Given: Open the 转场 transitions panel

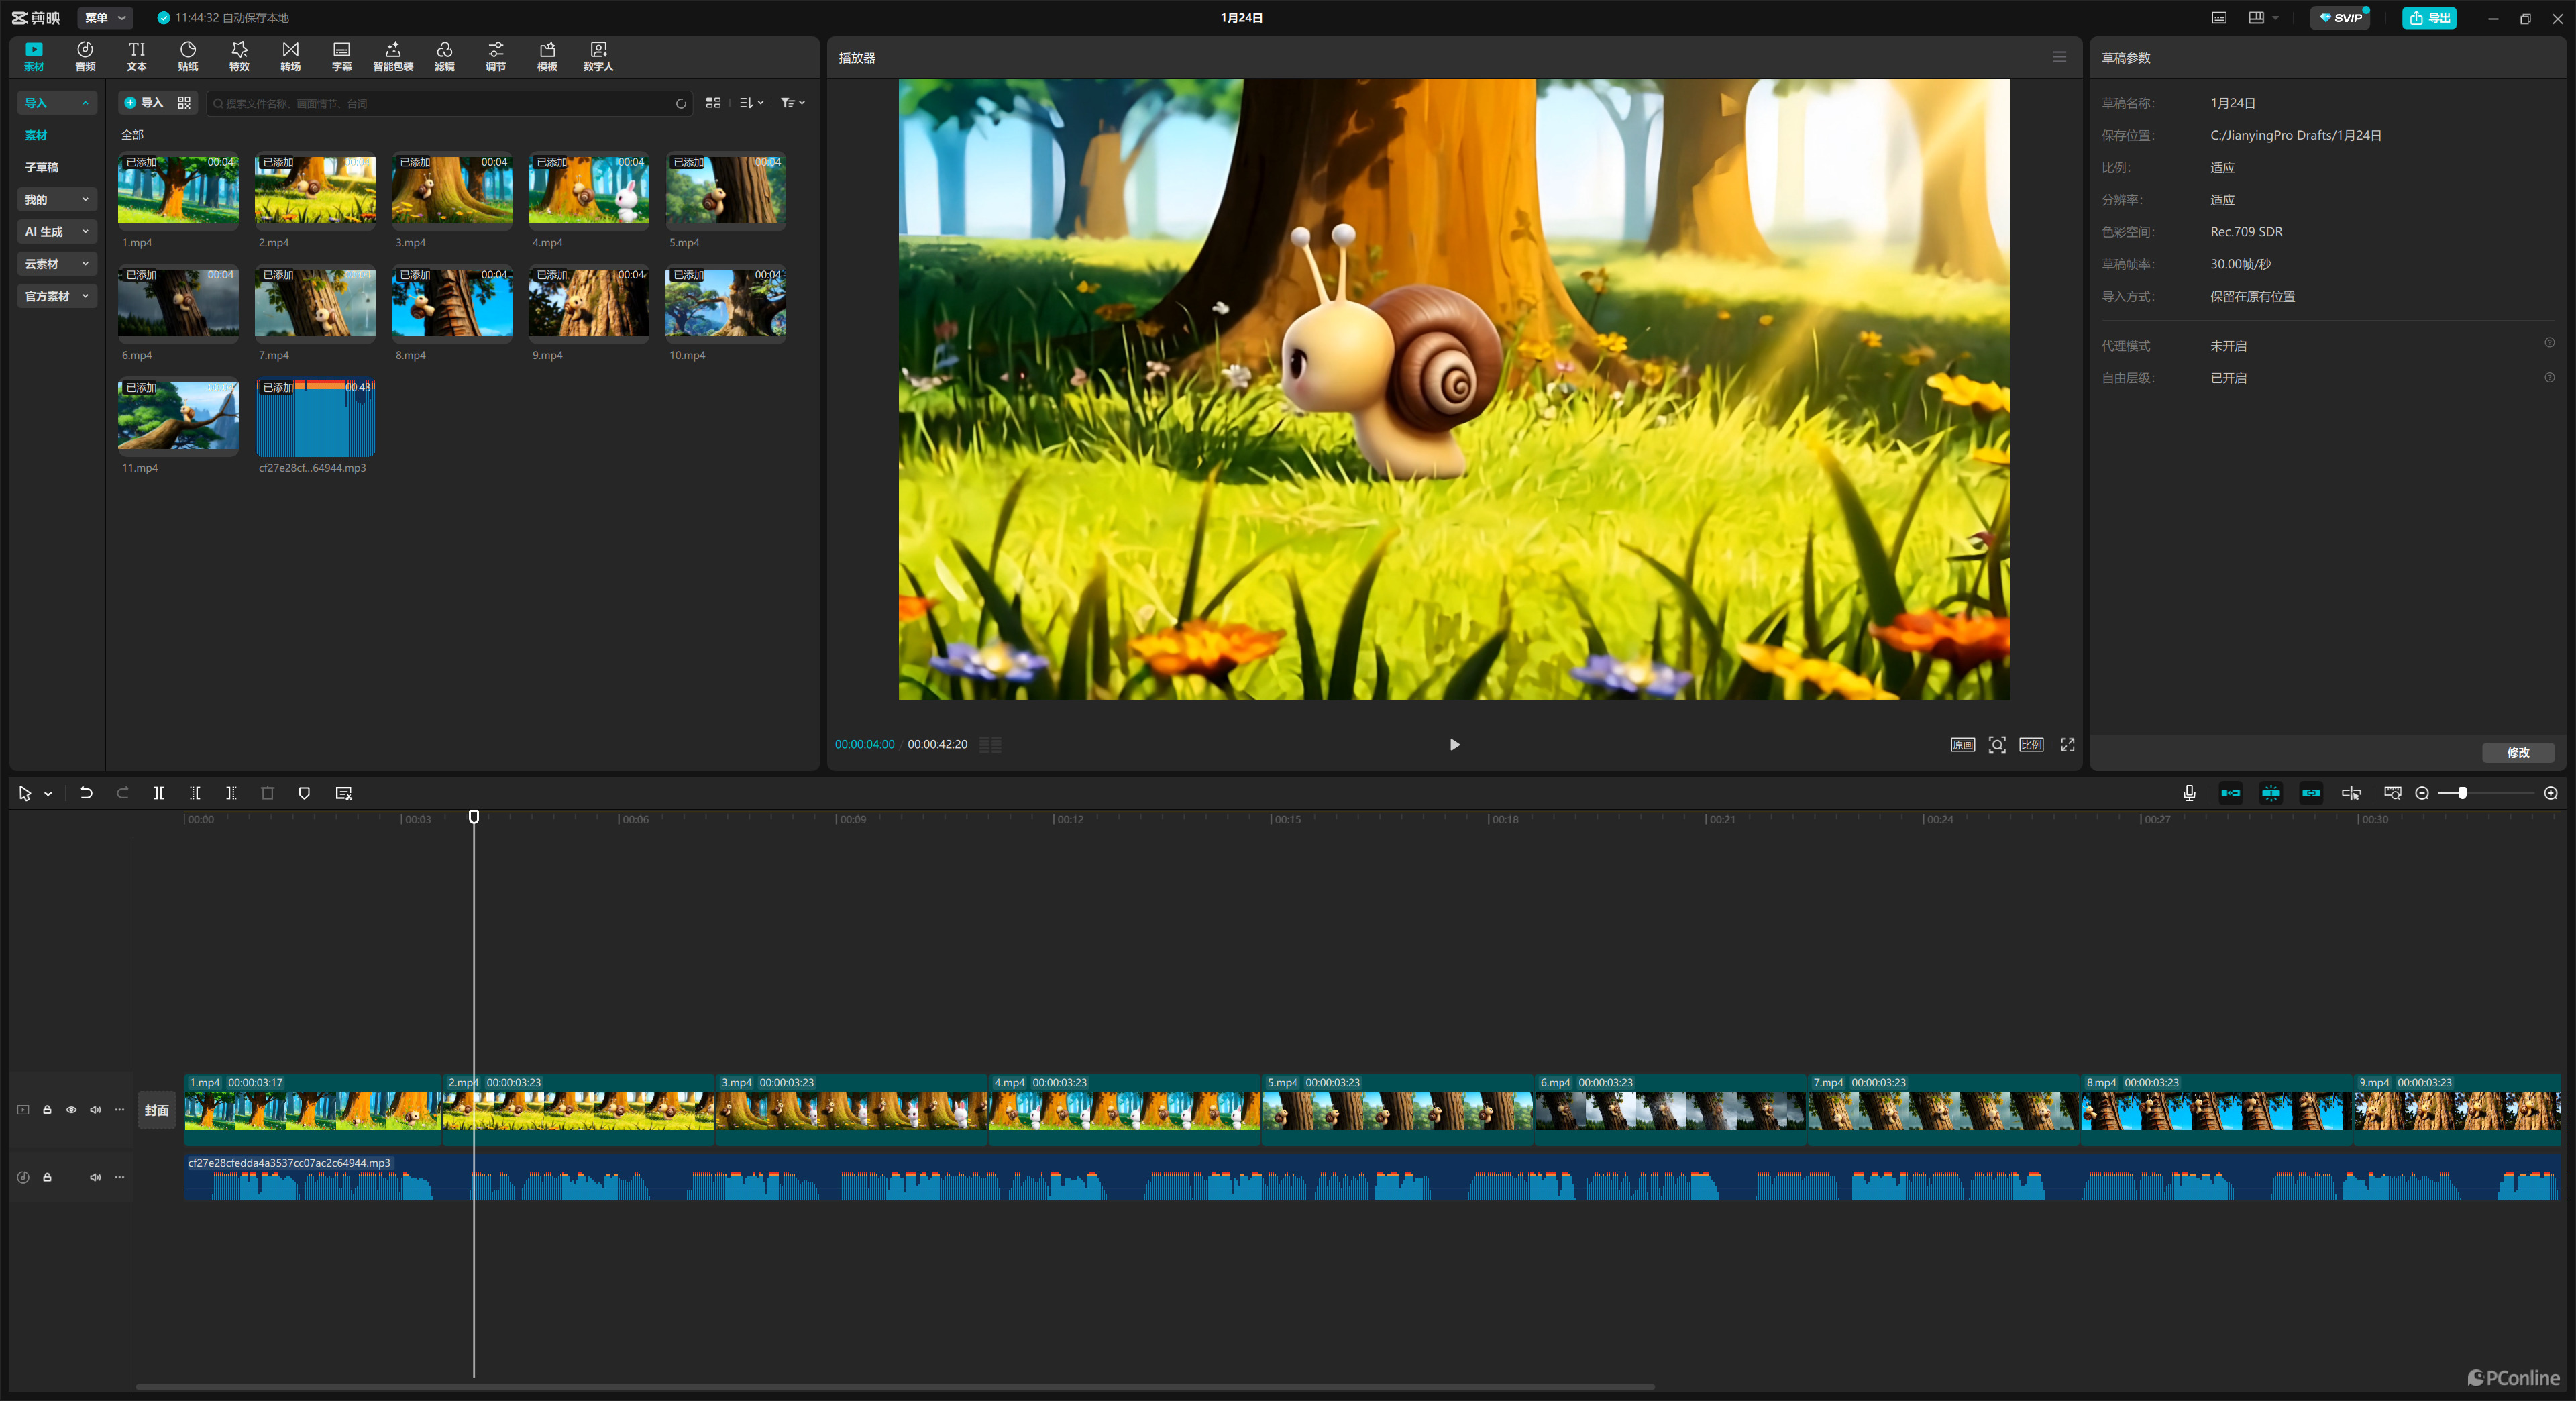Looking at the screenshot, I should click(x=290, y=56).
